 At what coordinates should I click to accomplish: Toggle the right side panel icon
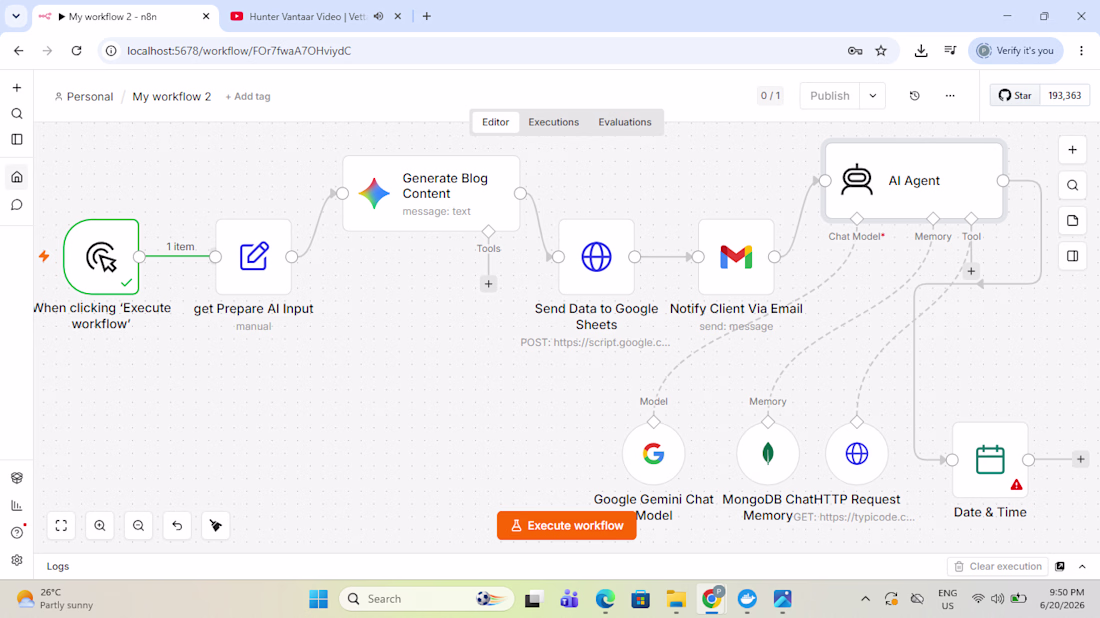point(1072,256)
